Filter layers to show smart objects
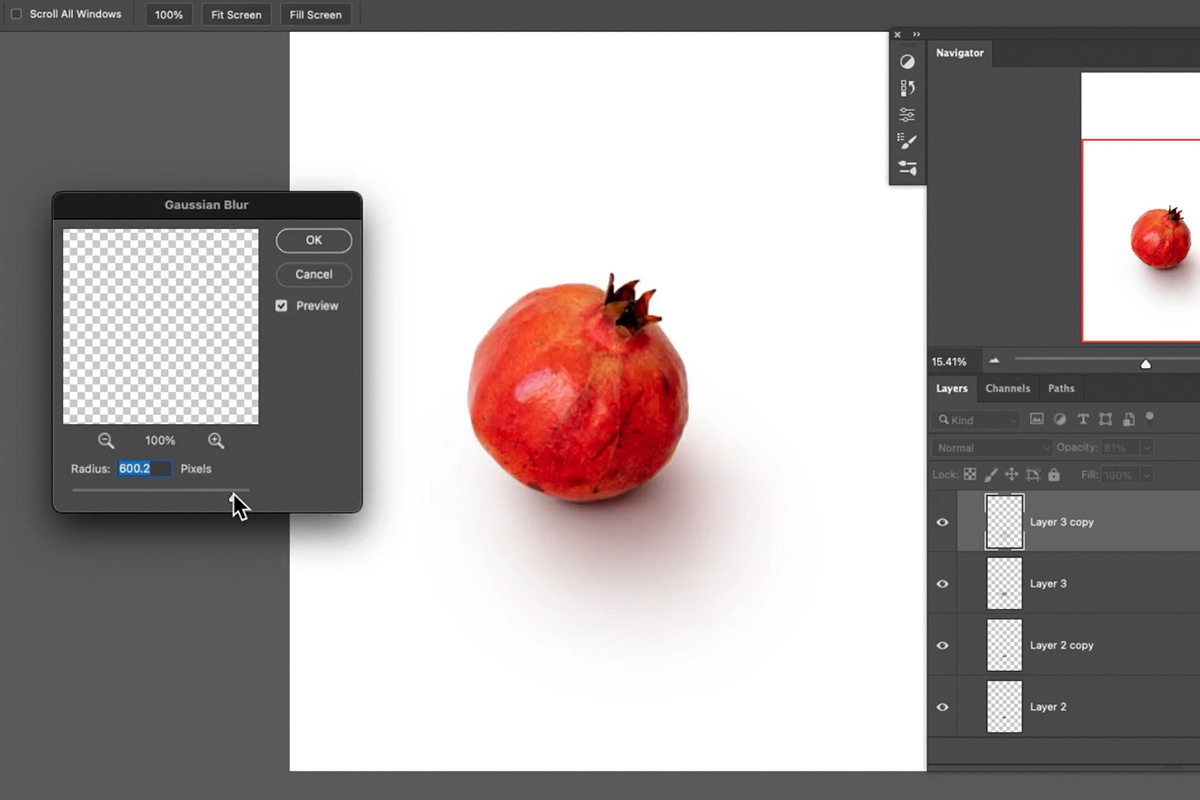1200x800 pixels. (x=1129, y=419)
